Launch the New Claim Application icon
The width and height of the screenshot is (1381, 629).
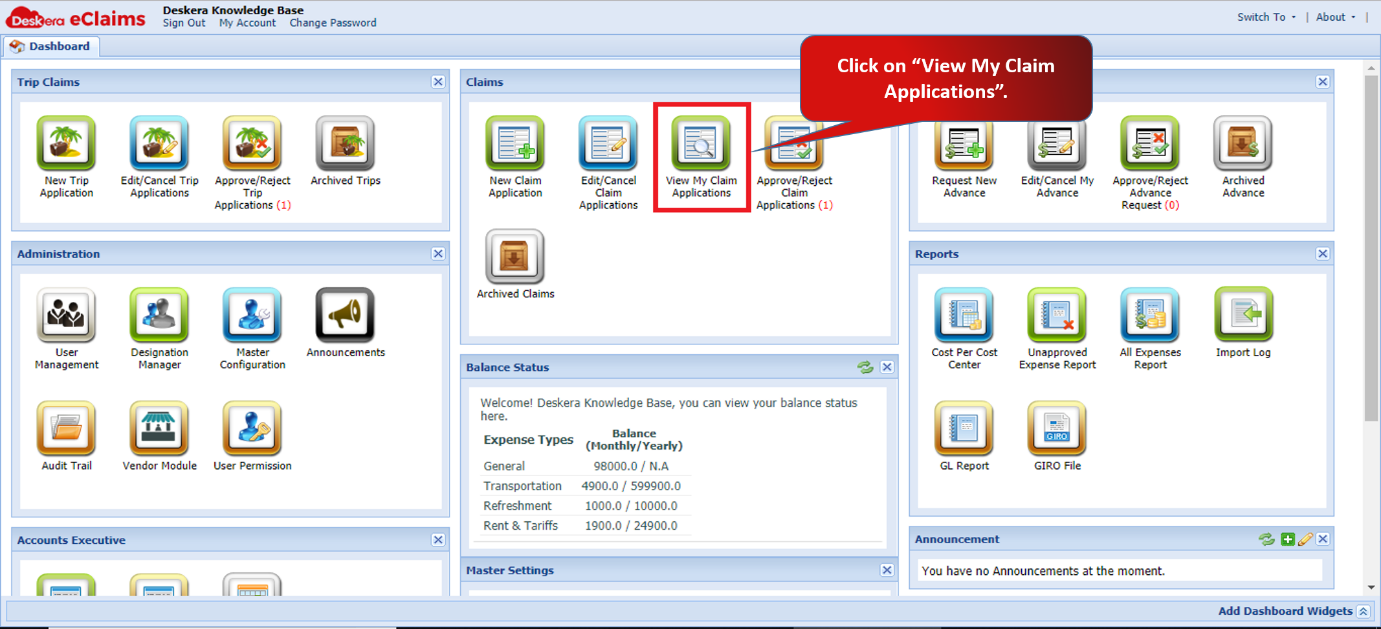tap(515, 143)
